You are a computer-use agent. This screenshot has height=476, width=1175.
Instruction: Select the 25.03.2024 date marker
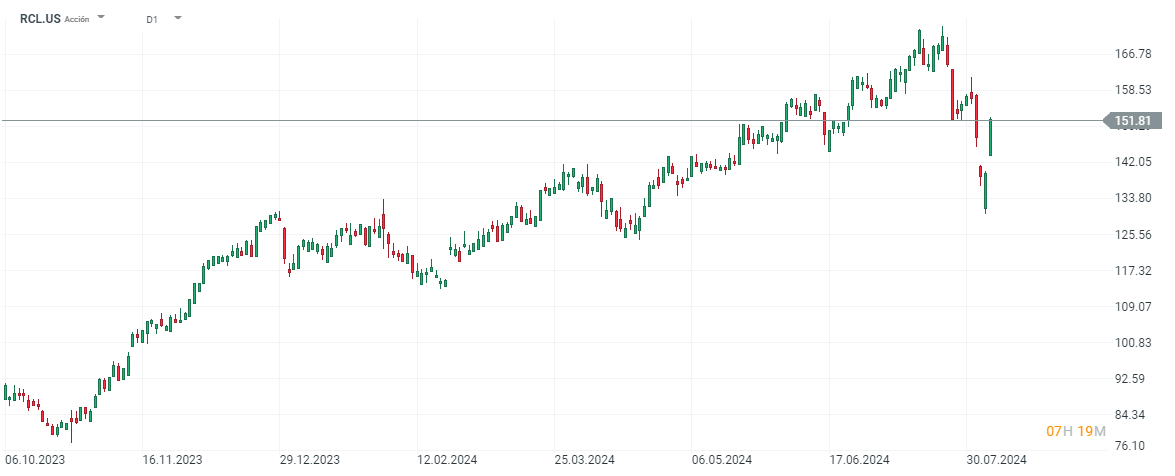pyautogui.click(x=583, y=460)
